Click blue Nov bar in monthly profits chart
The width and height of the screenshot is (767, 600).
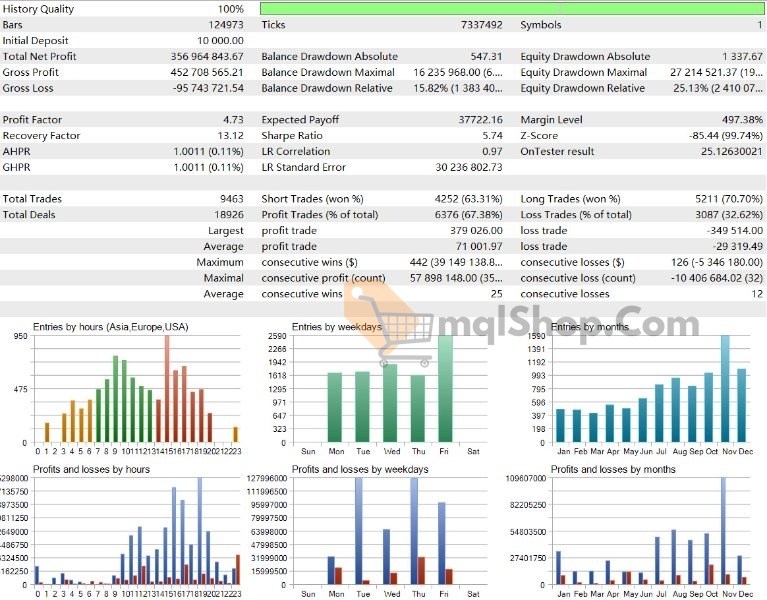[x=723, y=532]
